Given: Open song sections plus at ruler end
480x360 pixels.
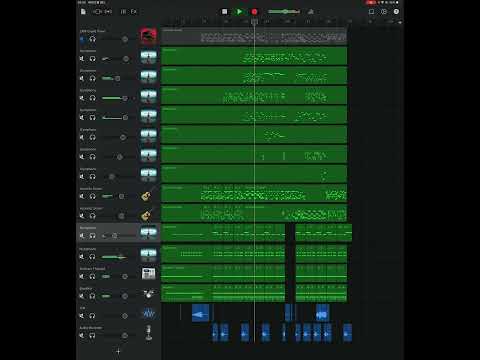Looking at the screenshot, I should tap(400, 22).
